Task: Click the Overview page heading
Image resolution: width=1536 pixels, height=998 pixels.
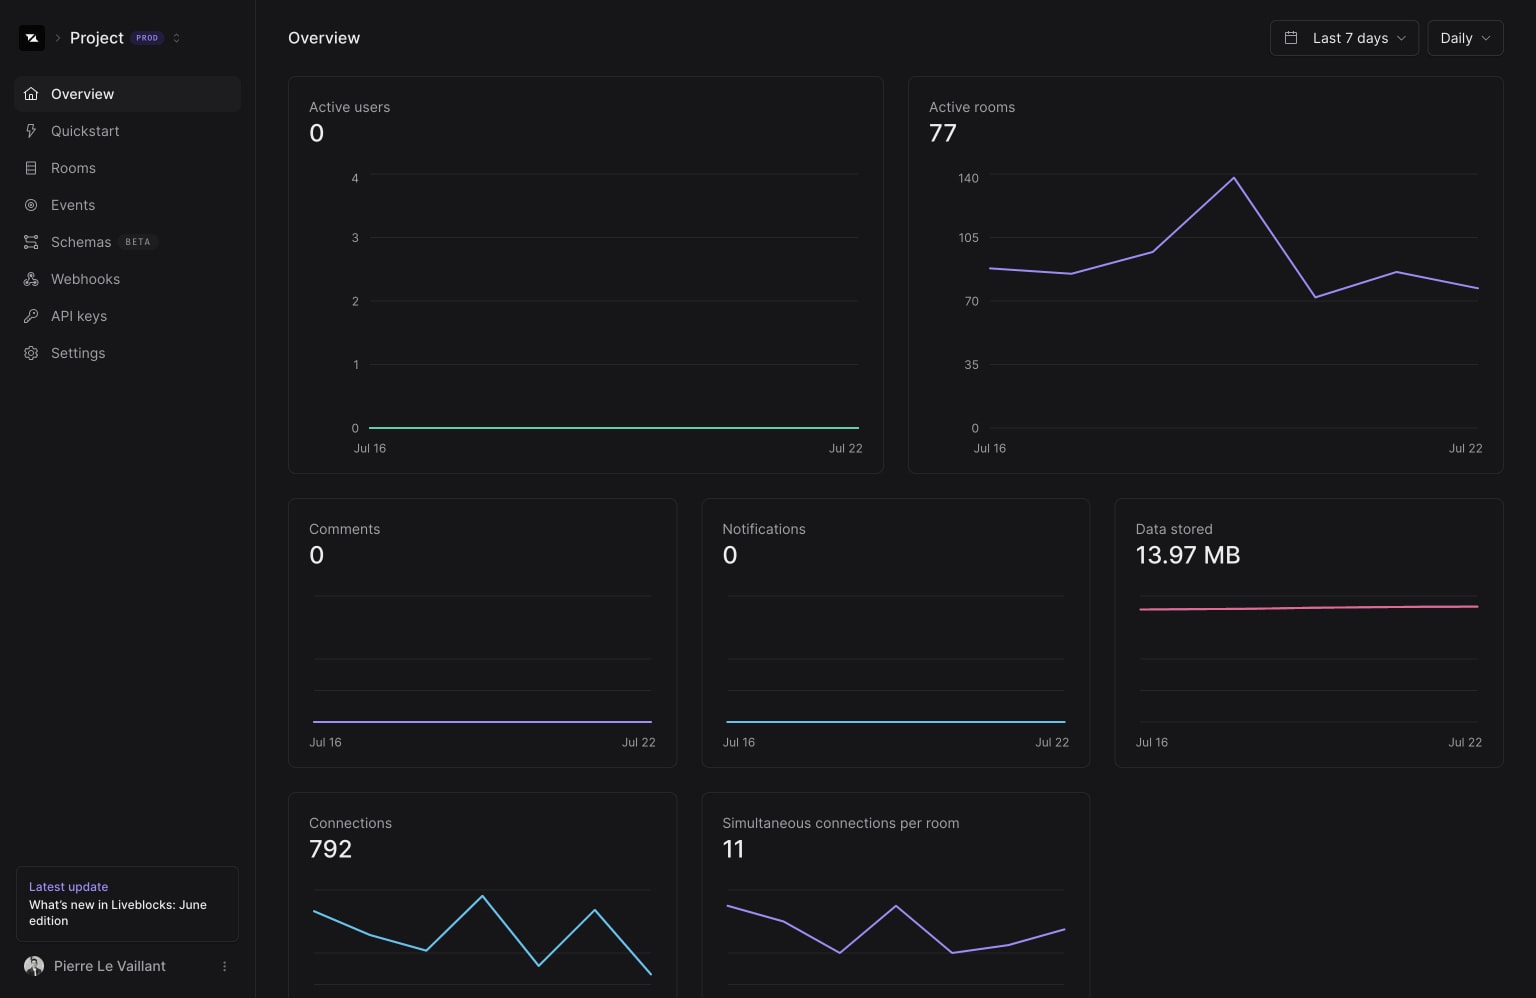Action: coord(324,38)
